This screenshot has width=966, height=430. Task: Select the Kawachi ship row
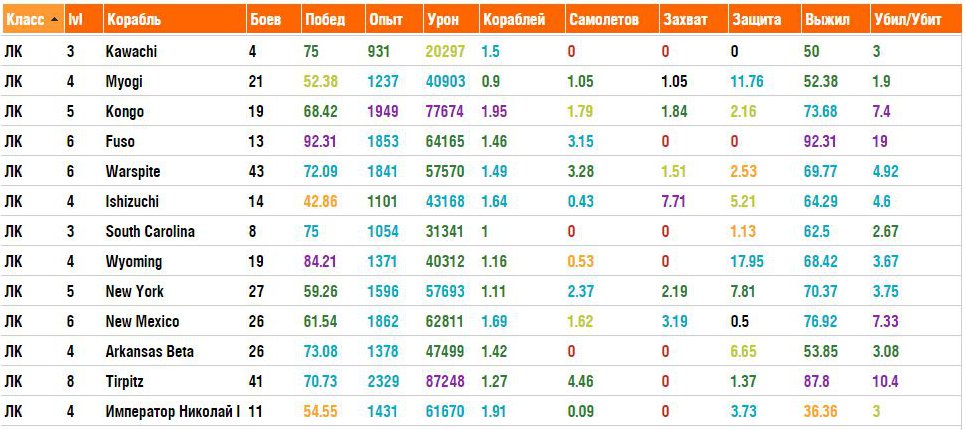click(131, 51)
